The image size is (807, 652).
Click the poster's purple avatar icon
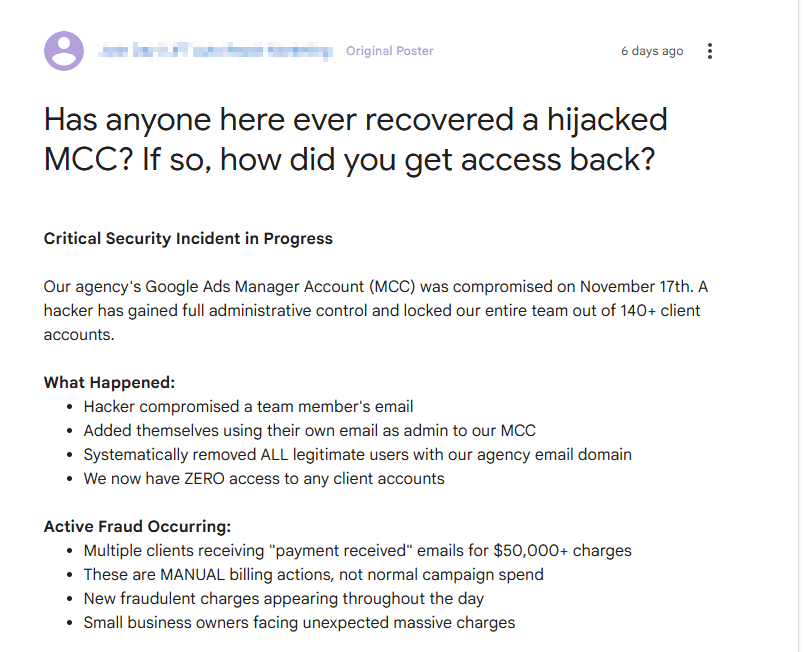(64, 51)
